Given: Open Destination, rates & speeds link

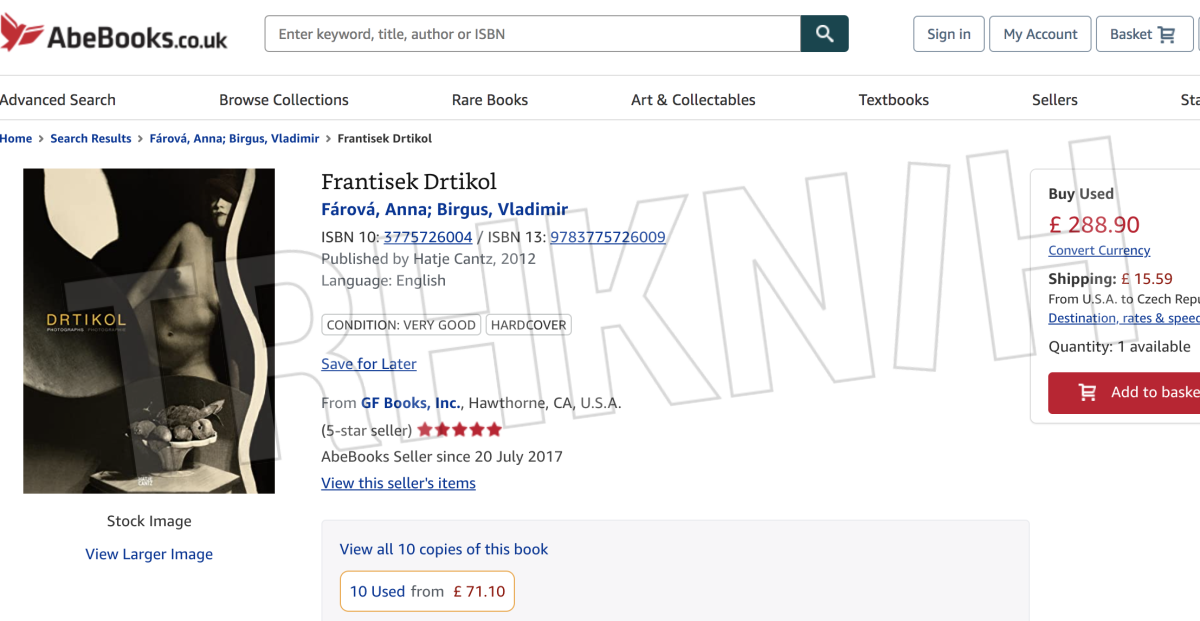Looking at the screenshot, I should point(1124,318).
